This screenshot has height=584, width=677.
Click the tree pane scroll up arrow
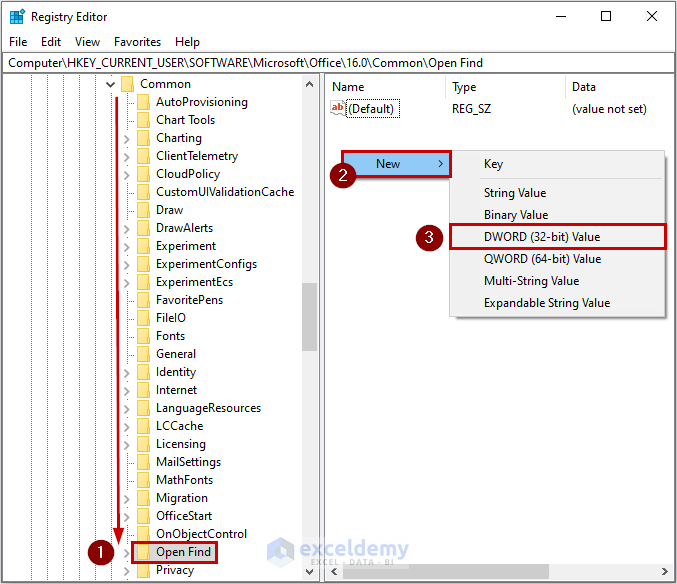310,84
